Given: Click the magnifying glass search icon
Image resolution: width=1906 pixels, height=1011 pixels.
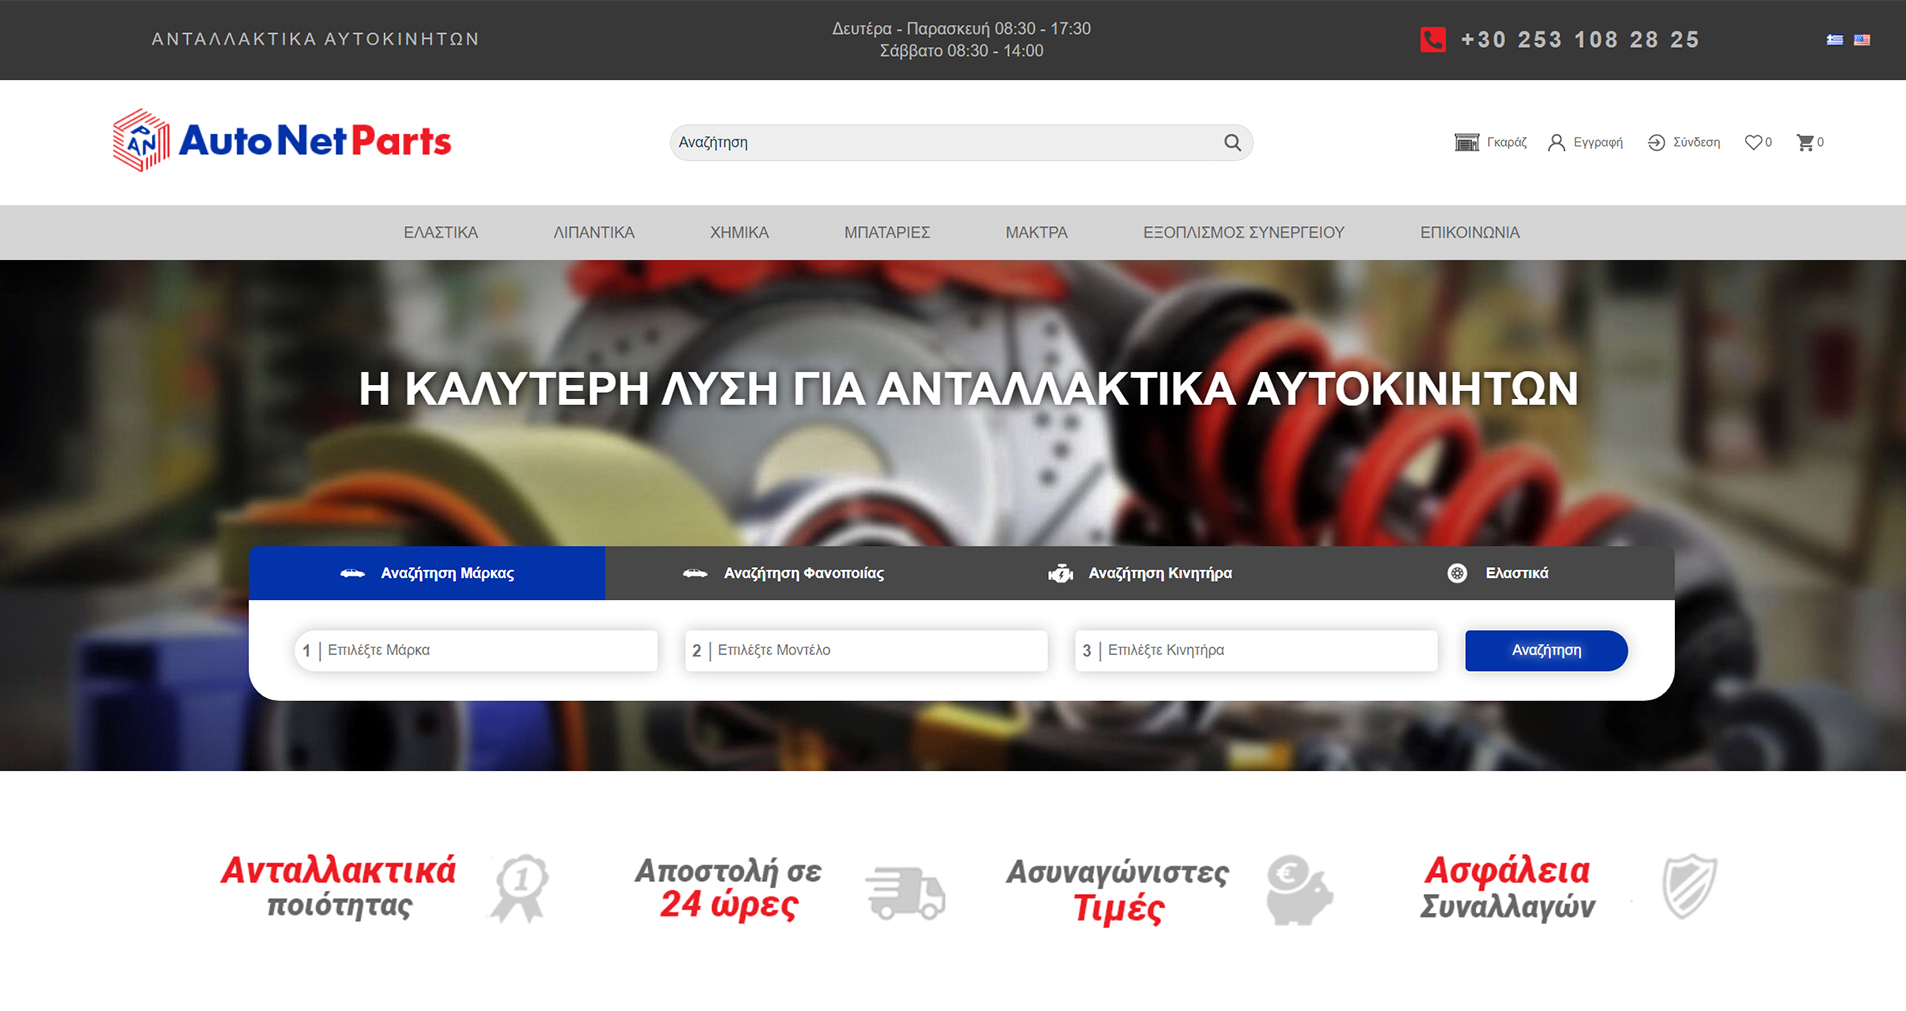Looking at the screenshot, I should click(1232, 143).
